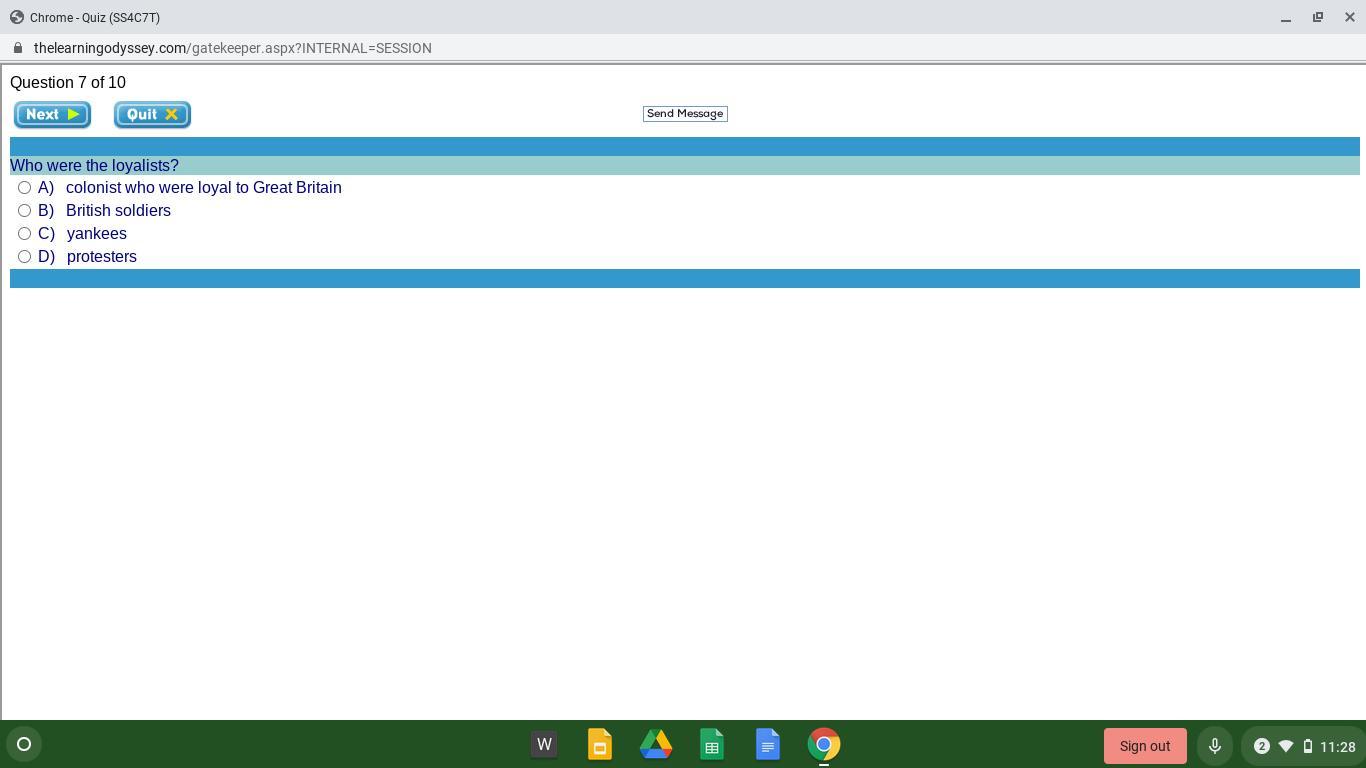Click the Send Message button

tap(685, 113)
